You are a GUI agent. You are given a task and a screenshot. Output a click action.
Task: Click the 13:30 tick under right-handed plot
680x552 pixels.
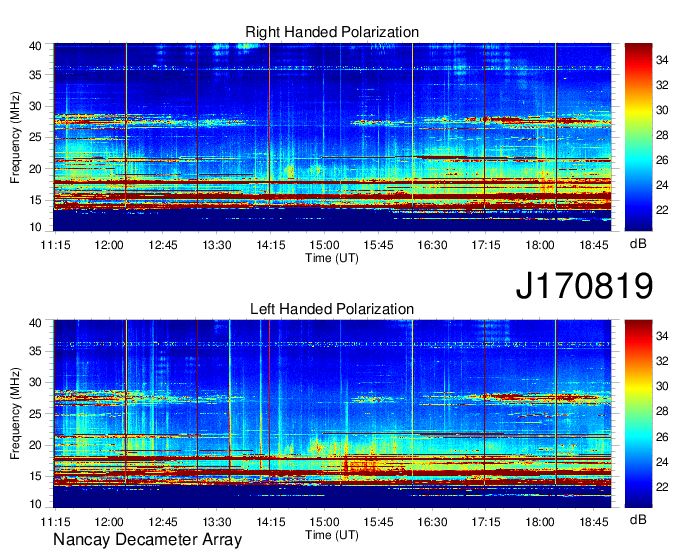click(217, 245)
